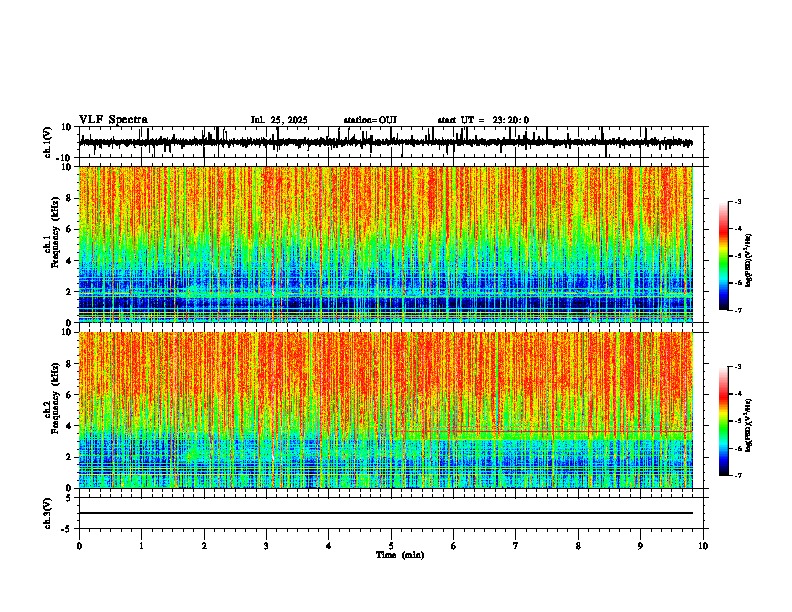Click the "-3" label on the ch.2 color scale
Screen dimensions: 792x612
point(737,367)
